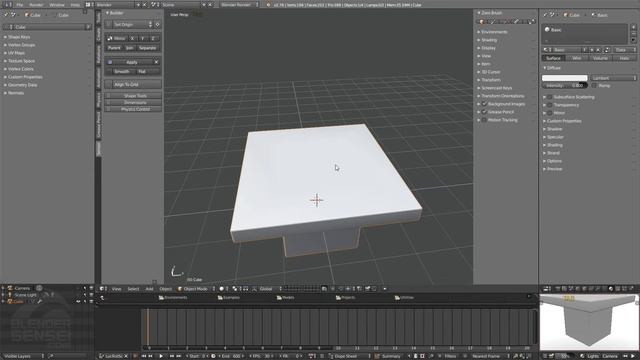Select the Wire material type tab
640x360 pixels.
pyautogui.click(x=577, y=58)
